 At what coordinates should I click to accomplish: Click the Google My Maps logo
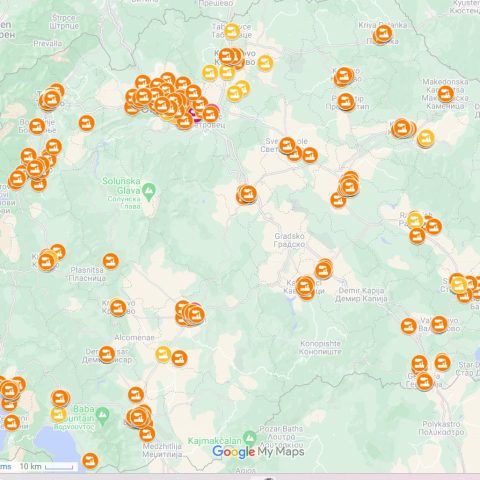(258, 452)
